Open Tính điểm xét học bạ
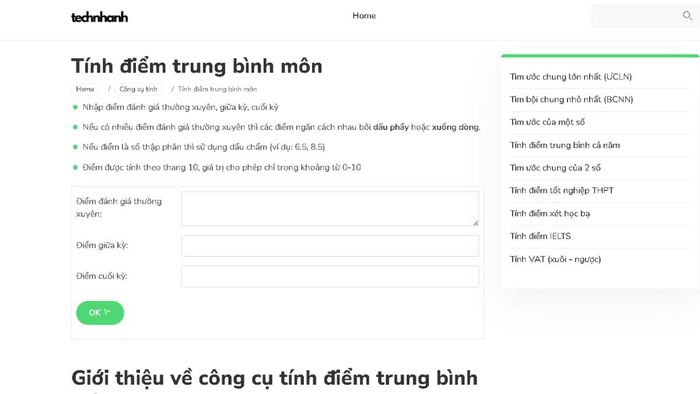The image size is (700, 394). tap(550, 213)
